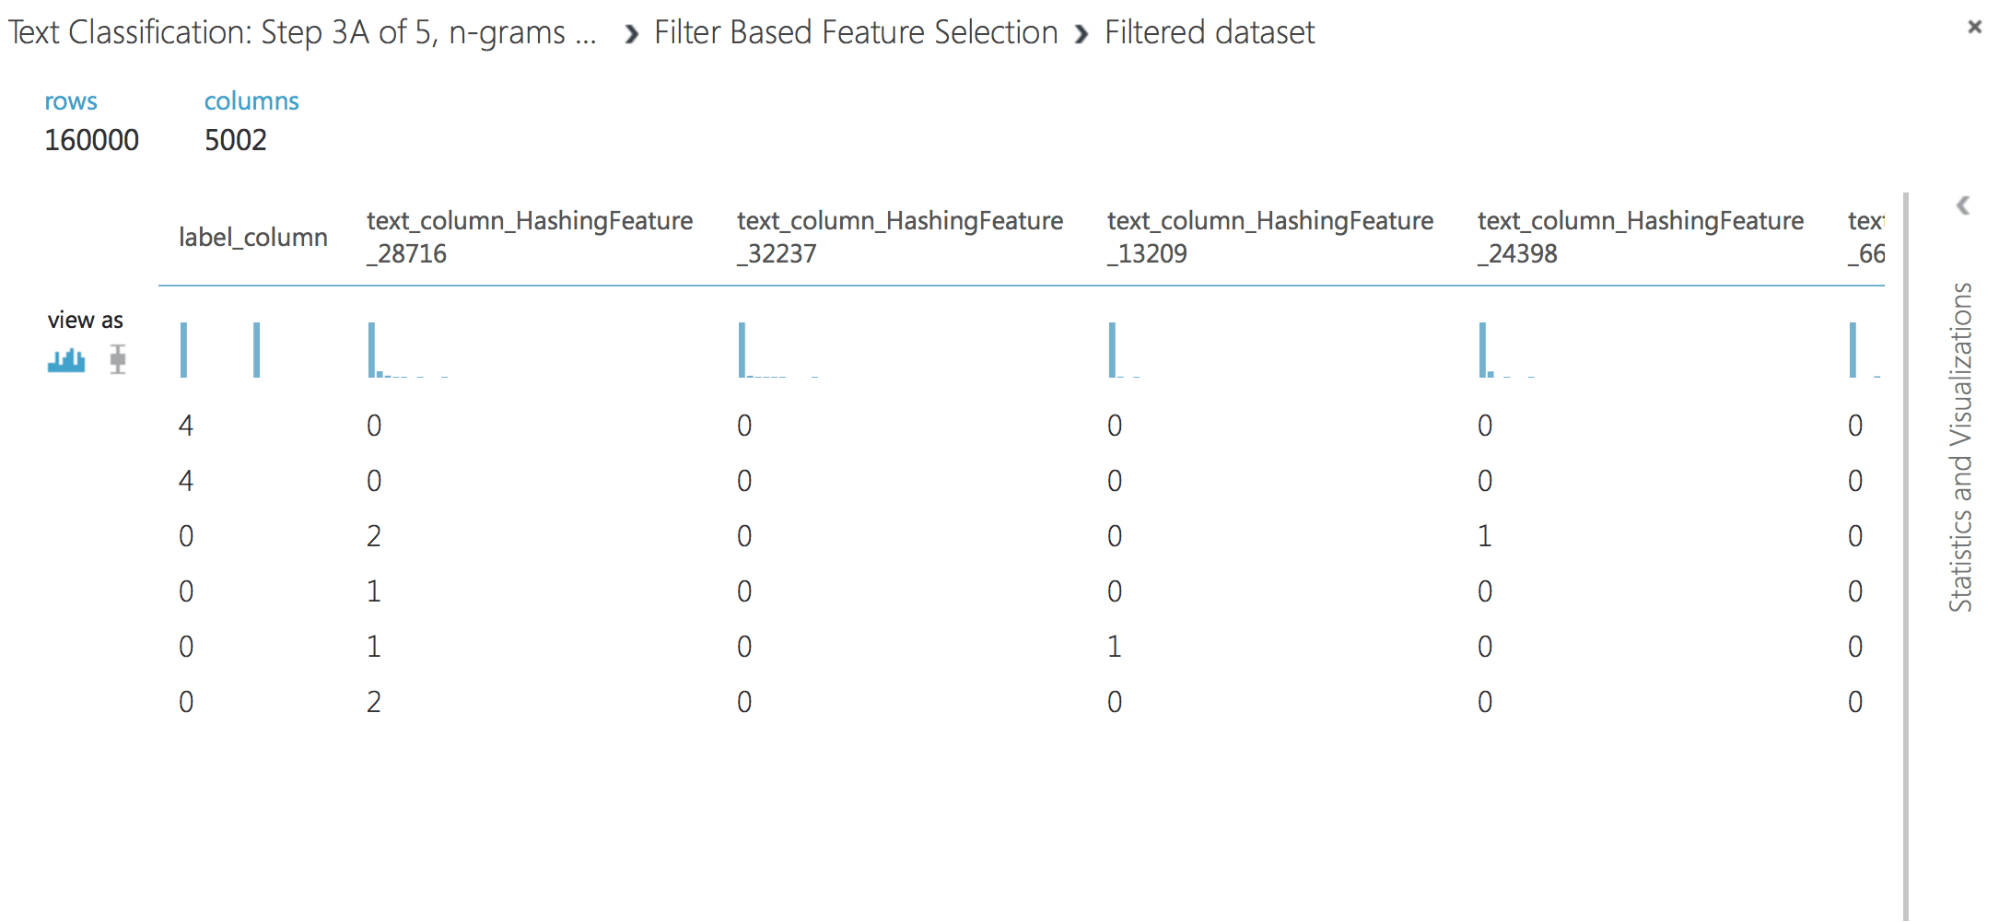Click the vertical scrollbar beside the table
The height and width of the screenshot is (922, 1999).
(1906, 555)
